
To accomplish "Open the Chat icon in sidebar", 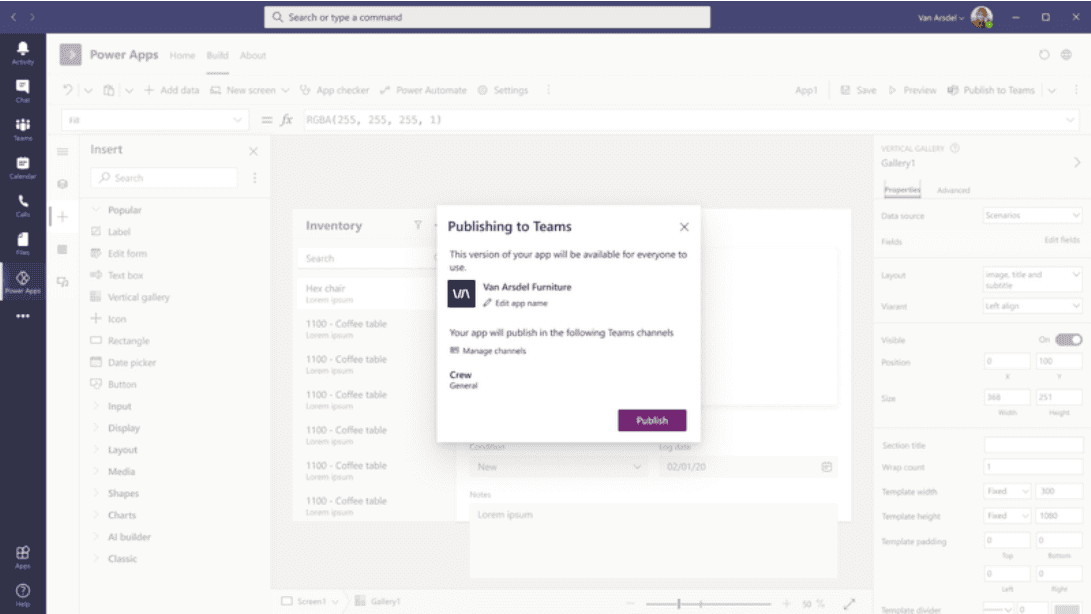I will tap(22, 91).
